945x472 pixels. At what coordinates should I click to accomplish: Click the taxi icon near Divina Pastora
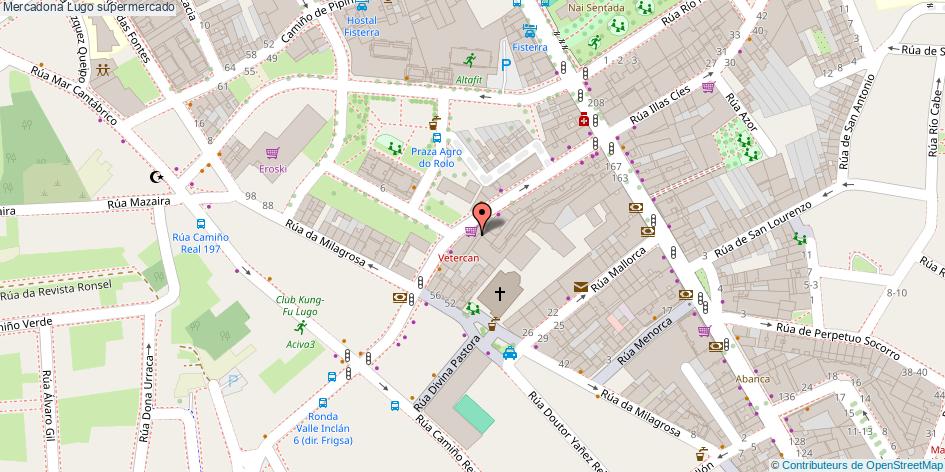pos(510,353)
